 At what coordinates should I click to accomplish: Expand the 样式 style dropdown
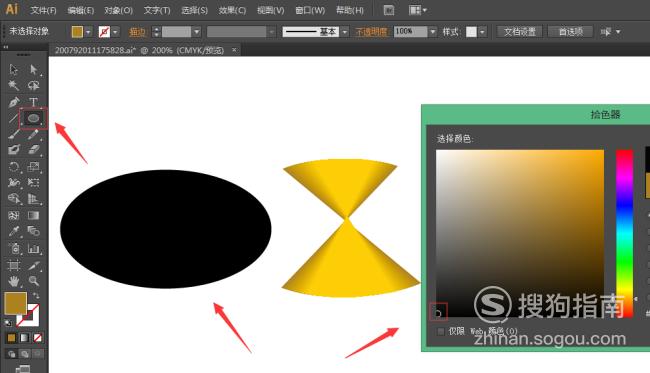click(x=482, y=31)
